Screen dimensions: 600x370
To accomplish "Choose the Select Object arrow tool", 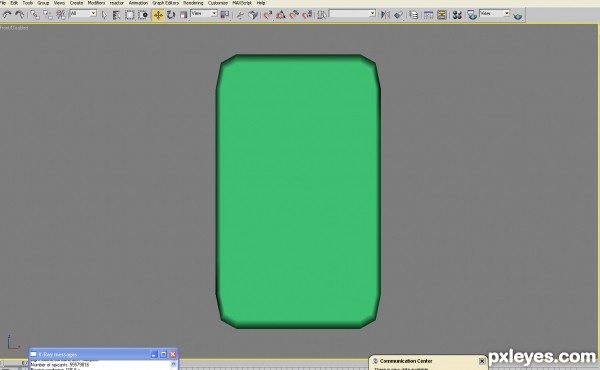I will click(x=104, y=15).
